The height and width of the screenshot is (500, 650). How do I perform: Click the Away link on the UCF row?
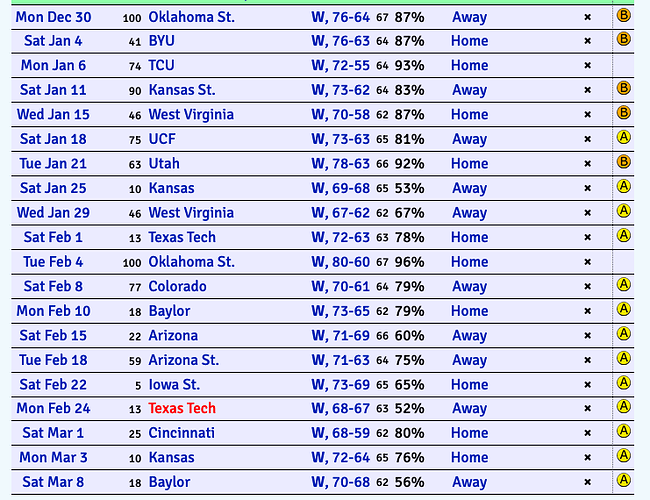pos(469,139)
